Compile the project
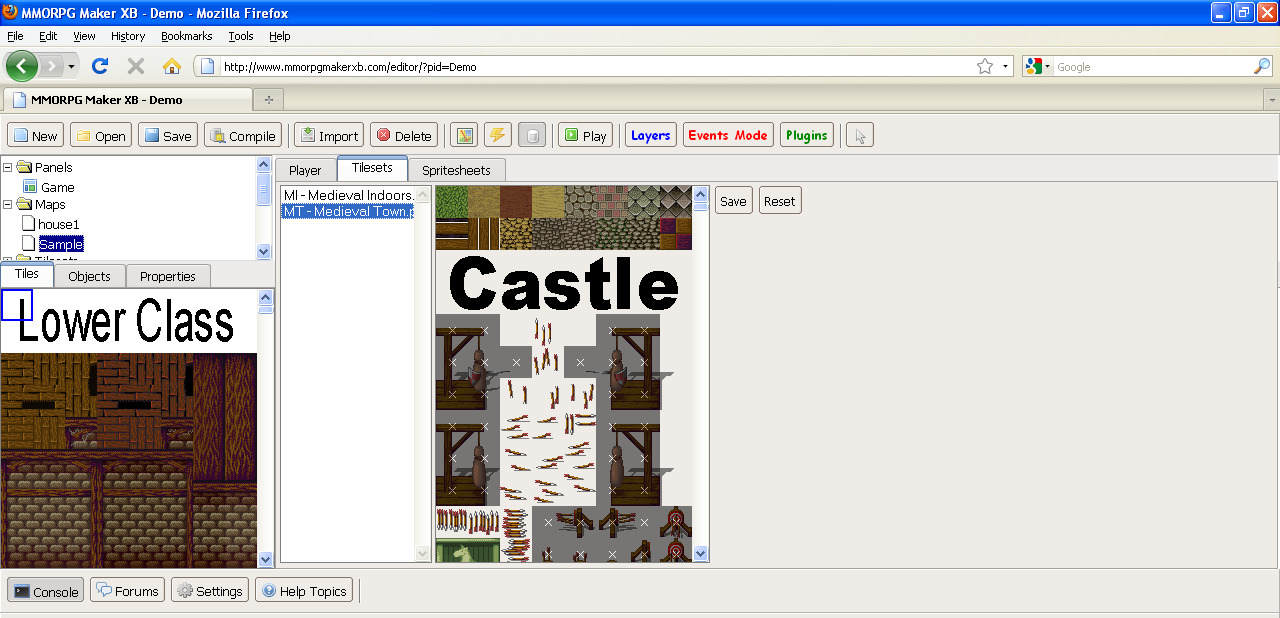The height and width of the screenshot is (618, 1280). 243,135
